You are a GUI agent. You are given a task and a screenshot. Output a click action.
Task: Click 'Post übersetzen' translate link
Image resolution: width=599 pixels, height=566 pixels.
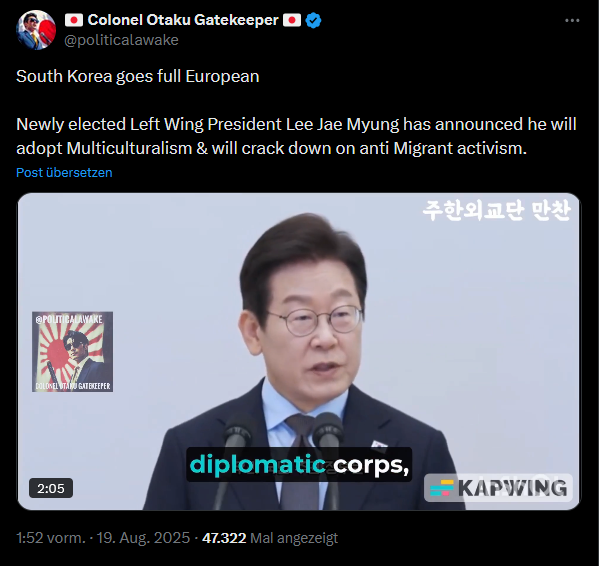(x=64, y=173)
